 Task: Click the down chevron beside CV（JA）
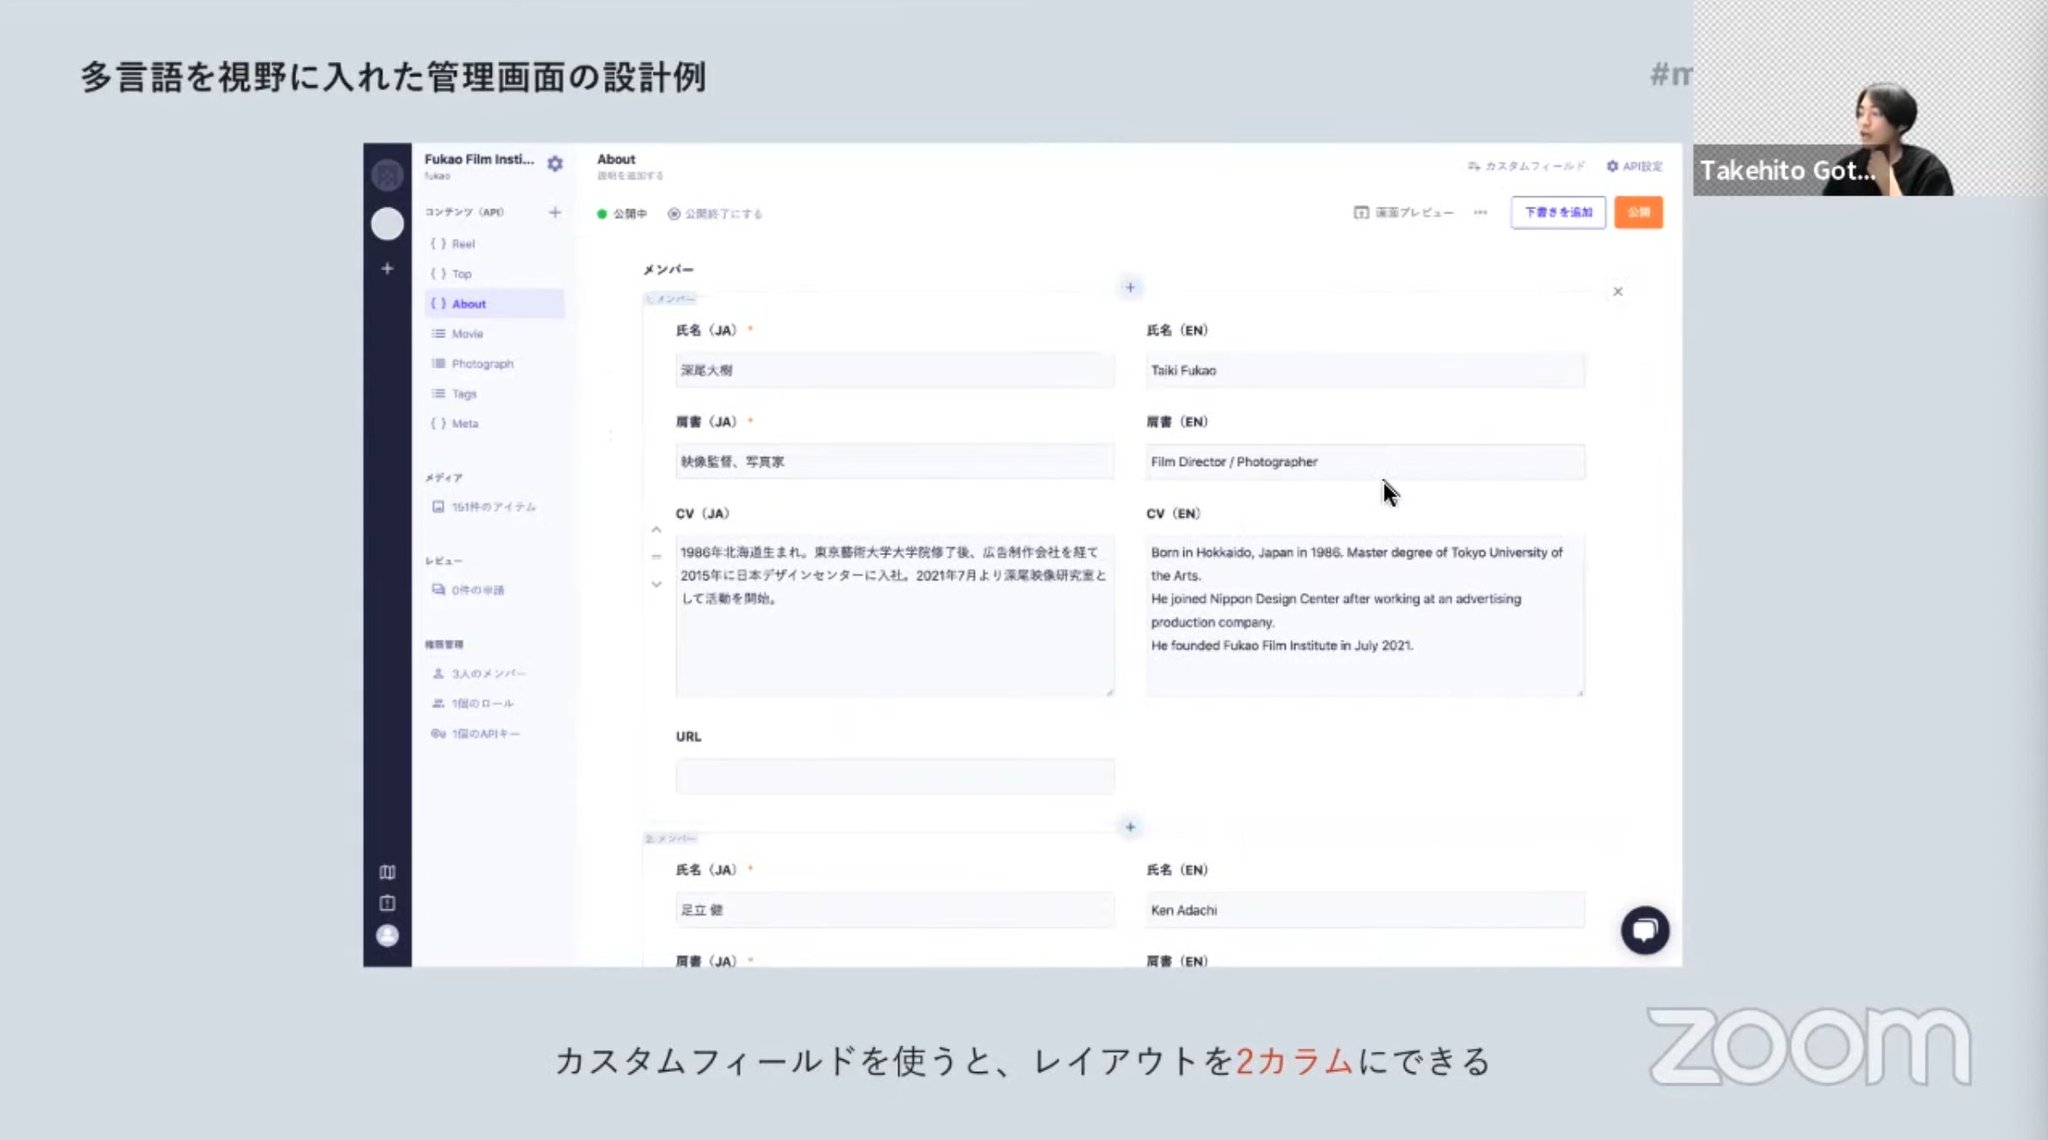[x=657, y=583]
